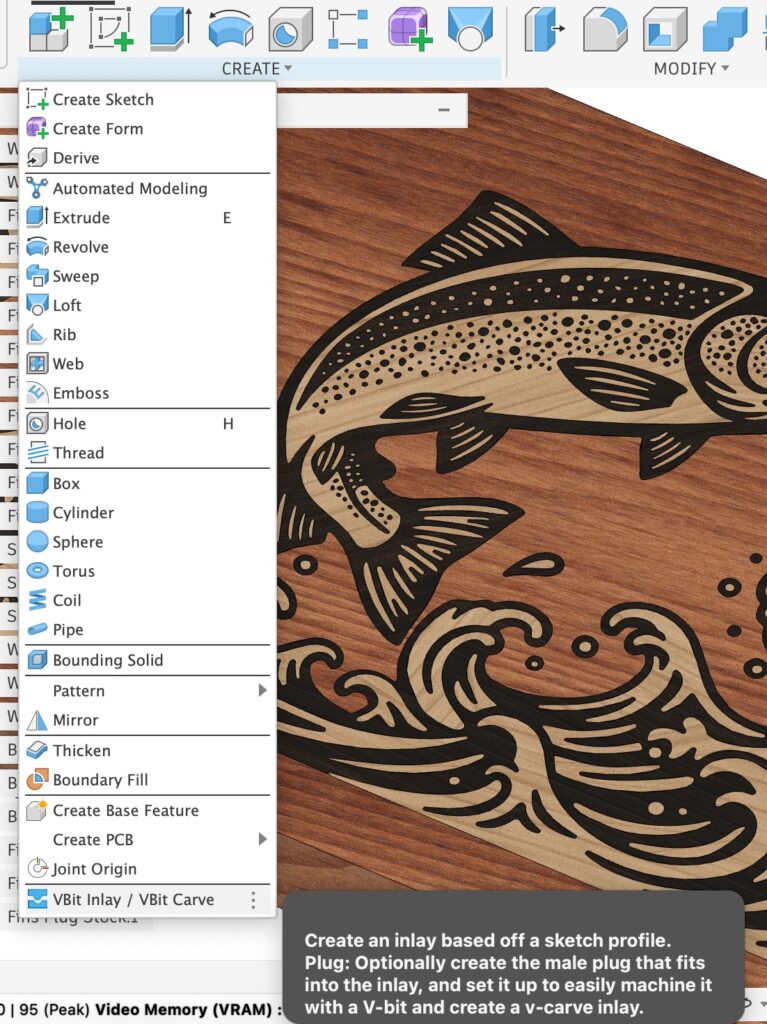Select the Hole tool in the toolbar

(x=290, y=28)
